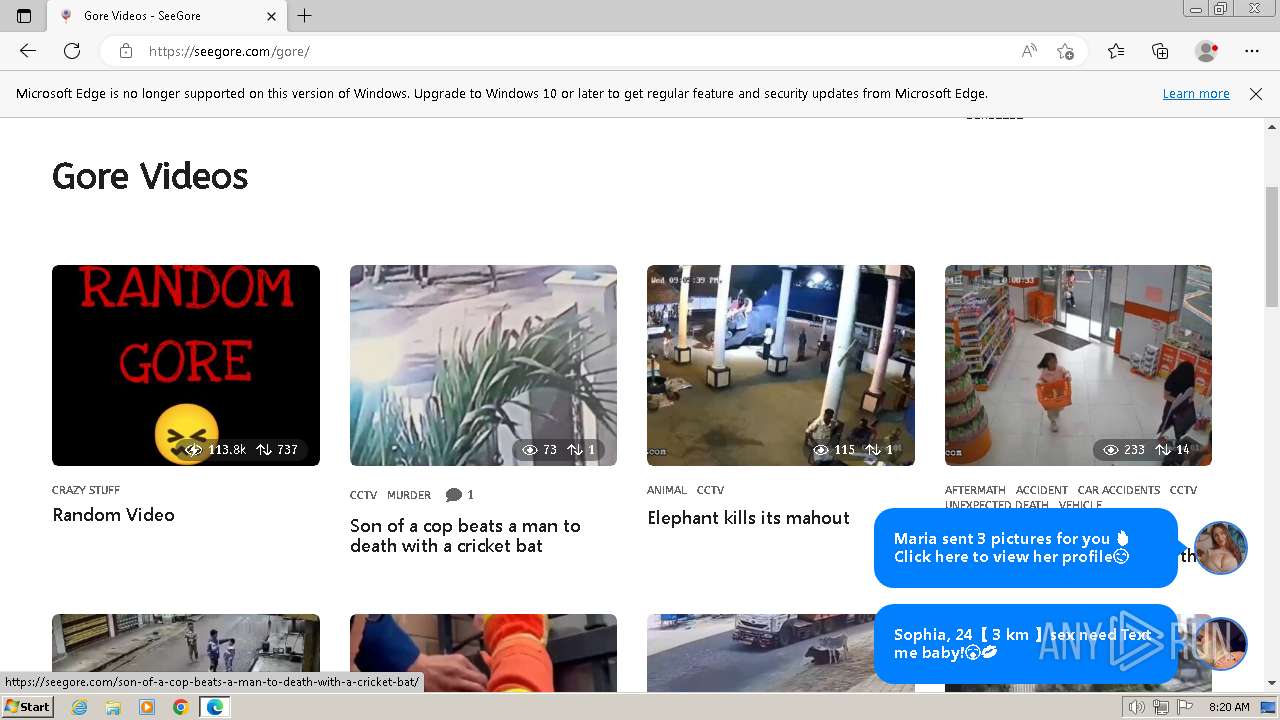Open Google Chrome from the taskbar
The image size is (1280, 720).
(180, 707)
